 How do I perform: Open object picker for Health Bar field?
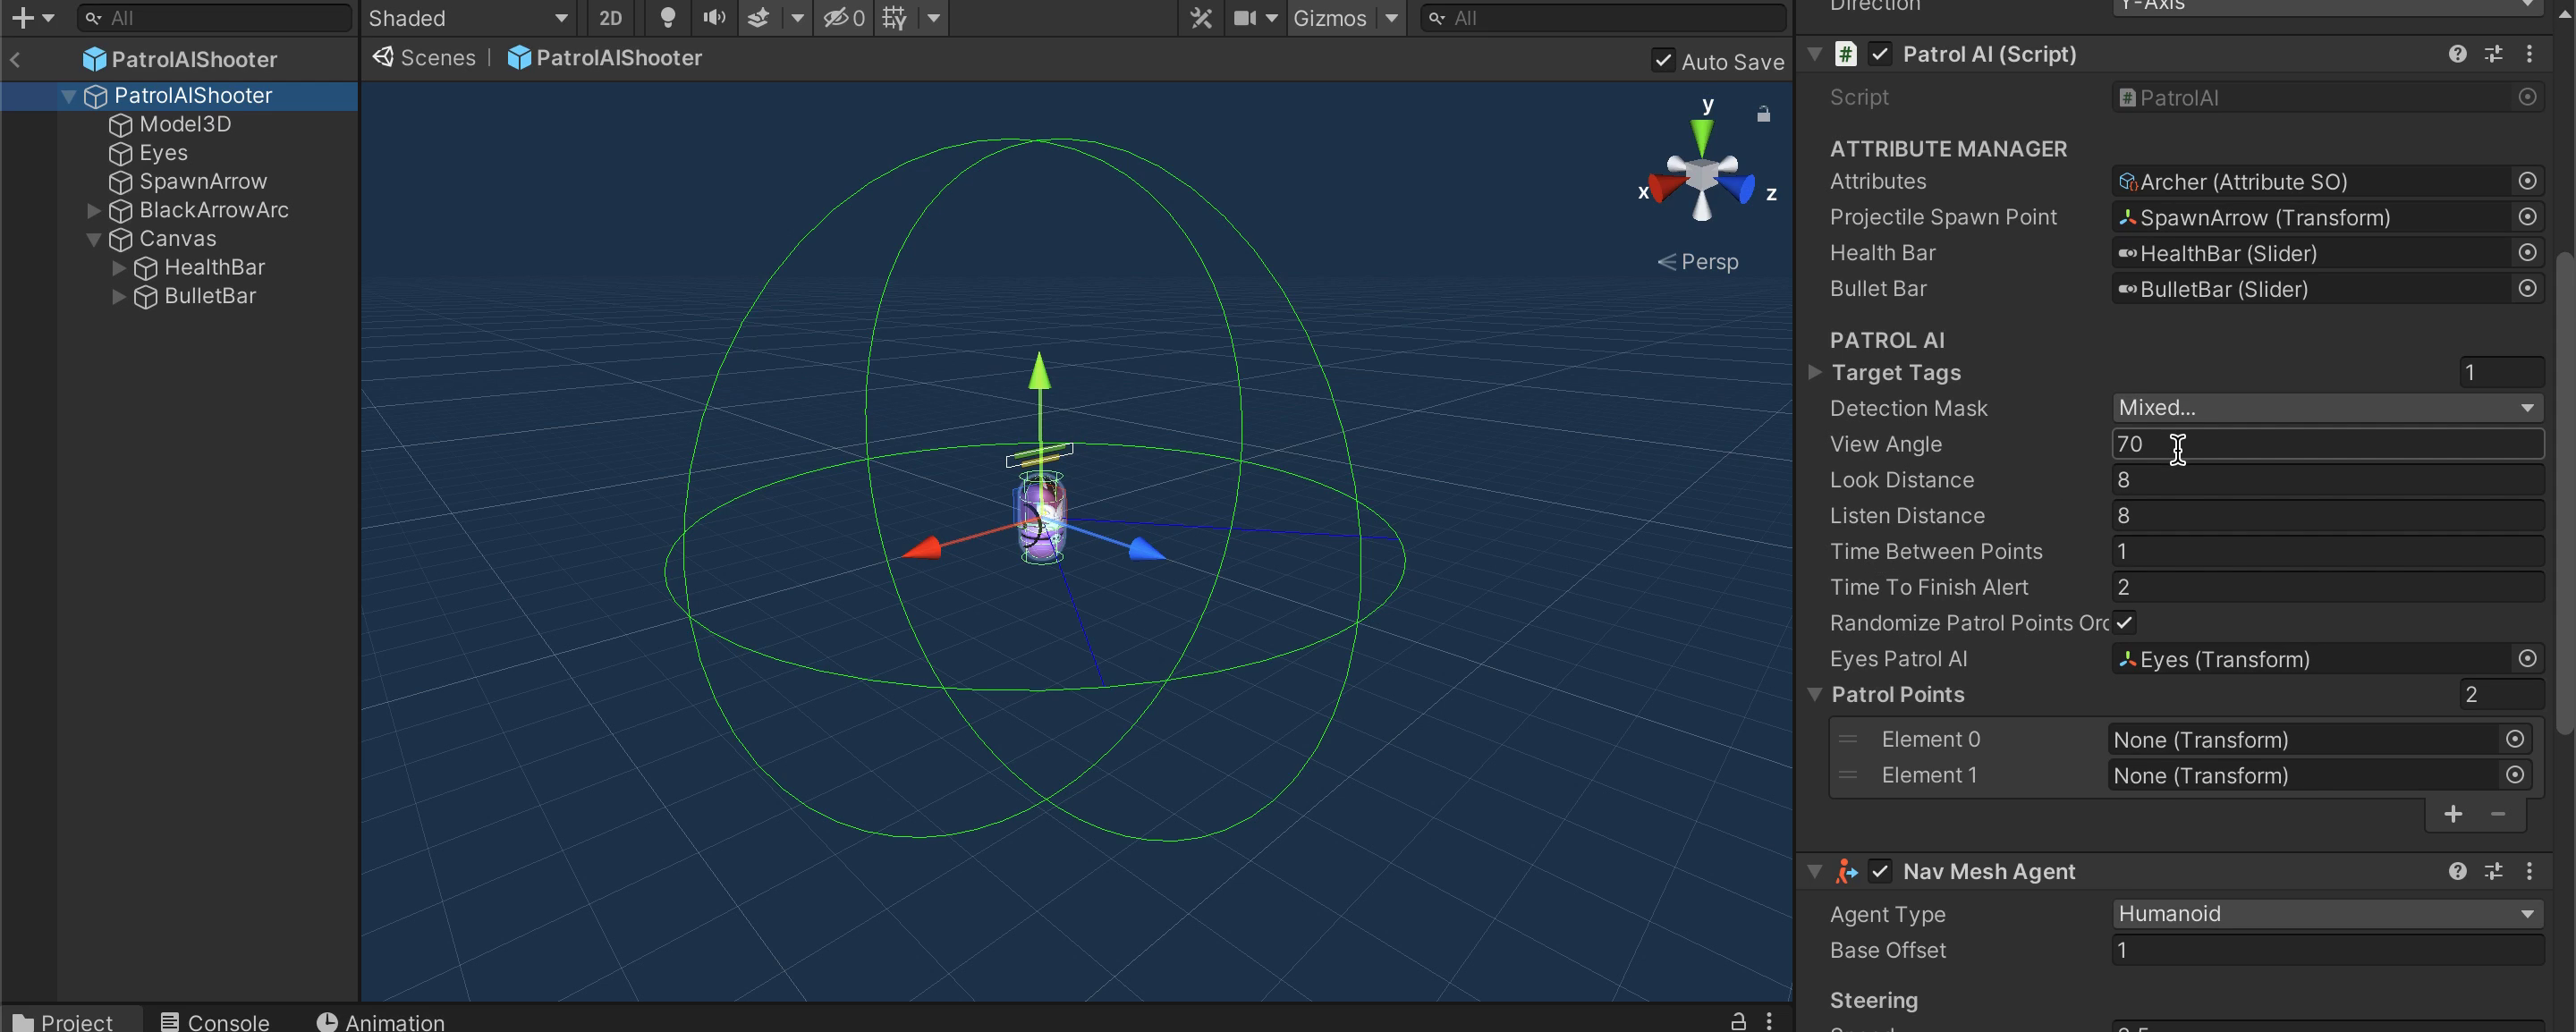coord(2527,253)
